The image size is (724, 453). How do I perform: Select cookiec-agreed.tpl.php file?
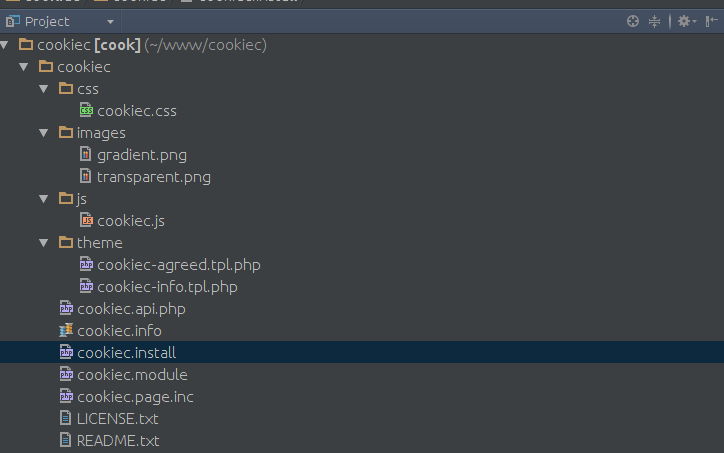179,265
